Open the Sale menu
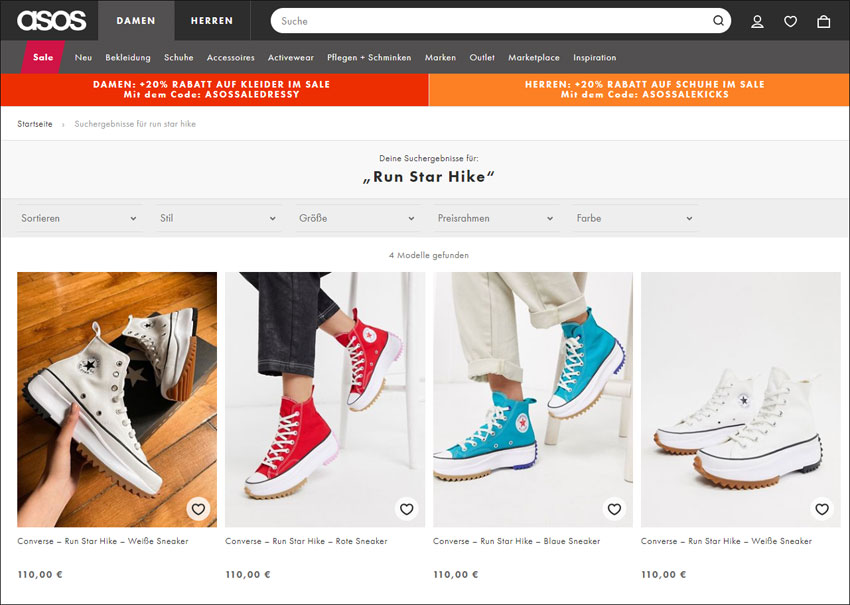This screenshot has height=605, width=850. [x=43, y=57]
